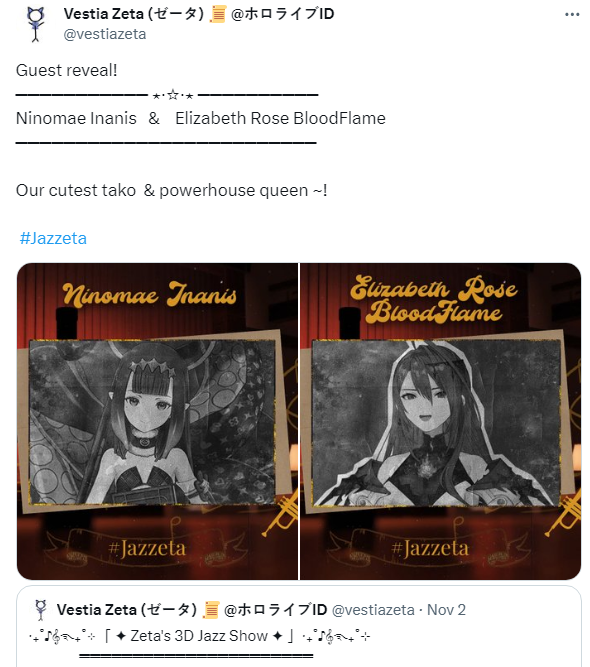Open the quoted Zeta's 3D Jazz Show tweet
This screenshot has height=667, width=590.
299,626
